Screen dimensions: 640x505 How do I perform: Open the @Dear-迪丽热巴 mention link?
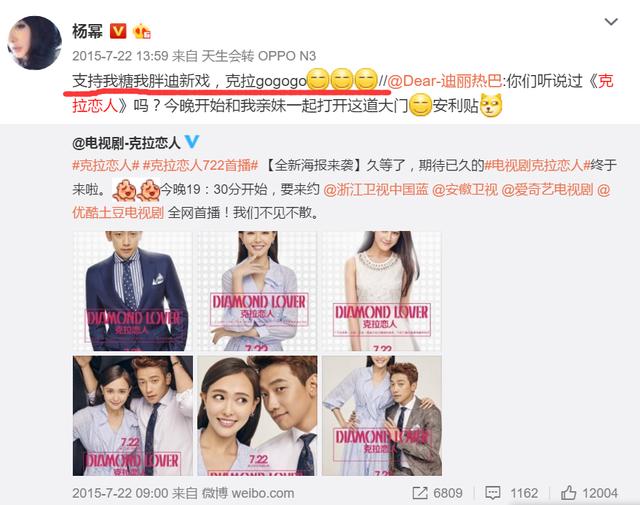pyautogui.click(x=444, y=81)
